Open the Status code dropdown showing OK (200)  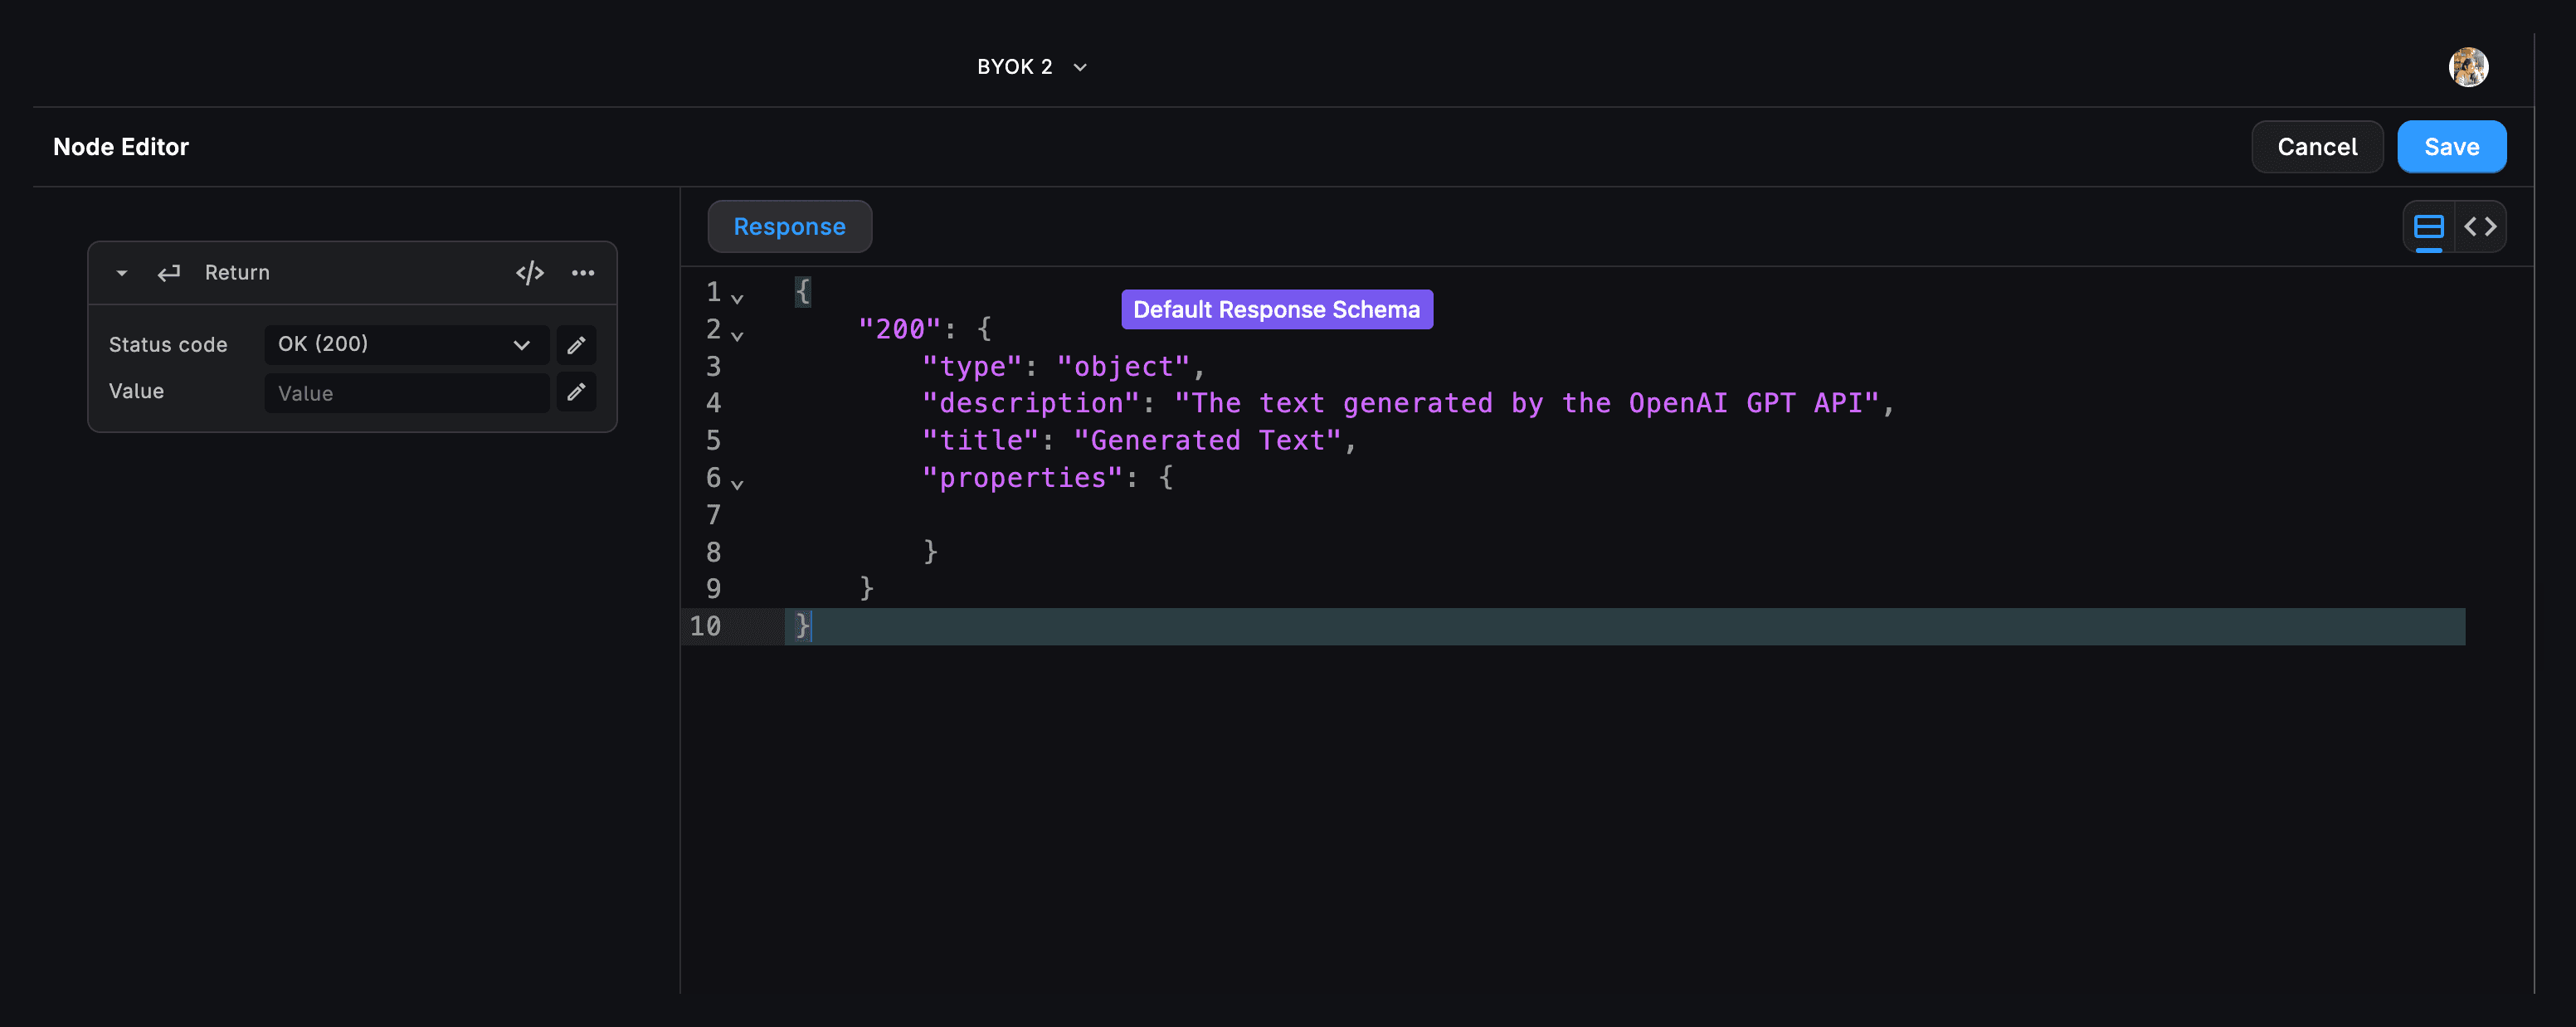pos(406,344)
